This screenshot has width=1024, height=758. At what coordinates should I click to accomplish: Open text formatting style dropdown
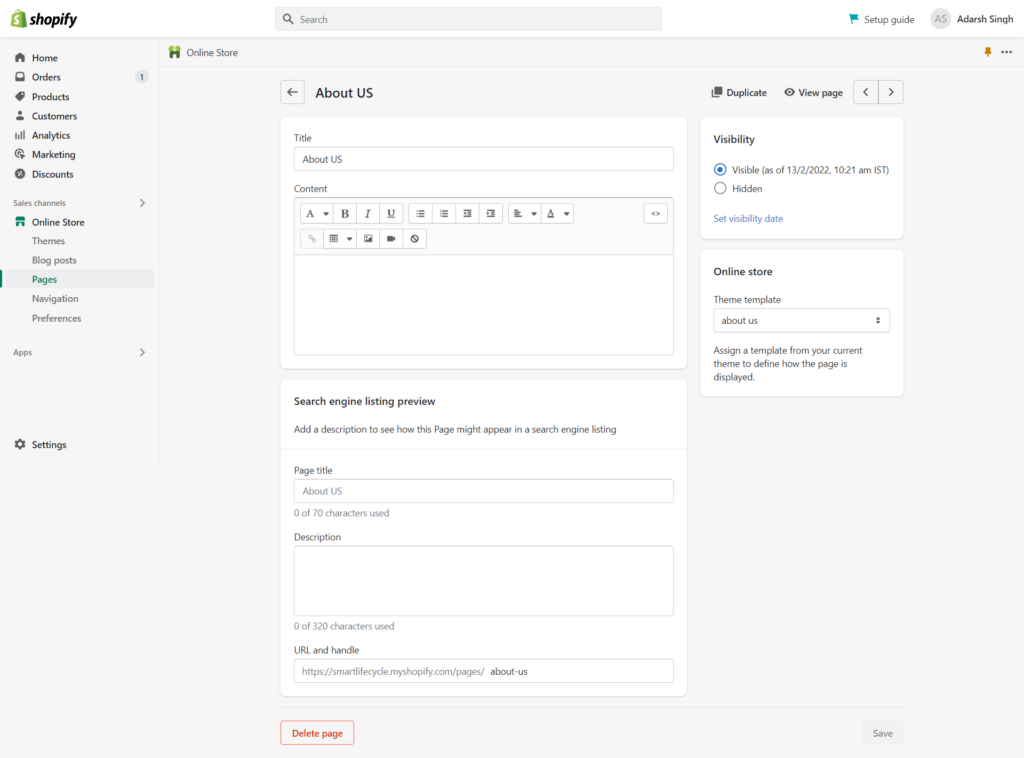tap(317, 213)
